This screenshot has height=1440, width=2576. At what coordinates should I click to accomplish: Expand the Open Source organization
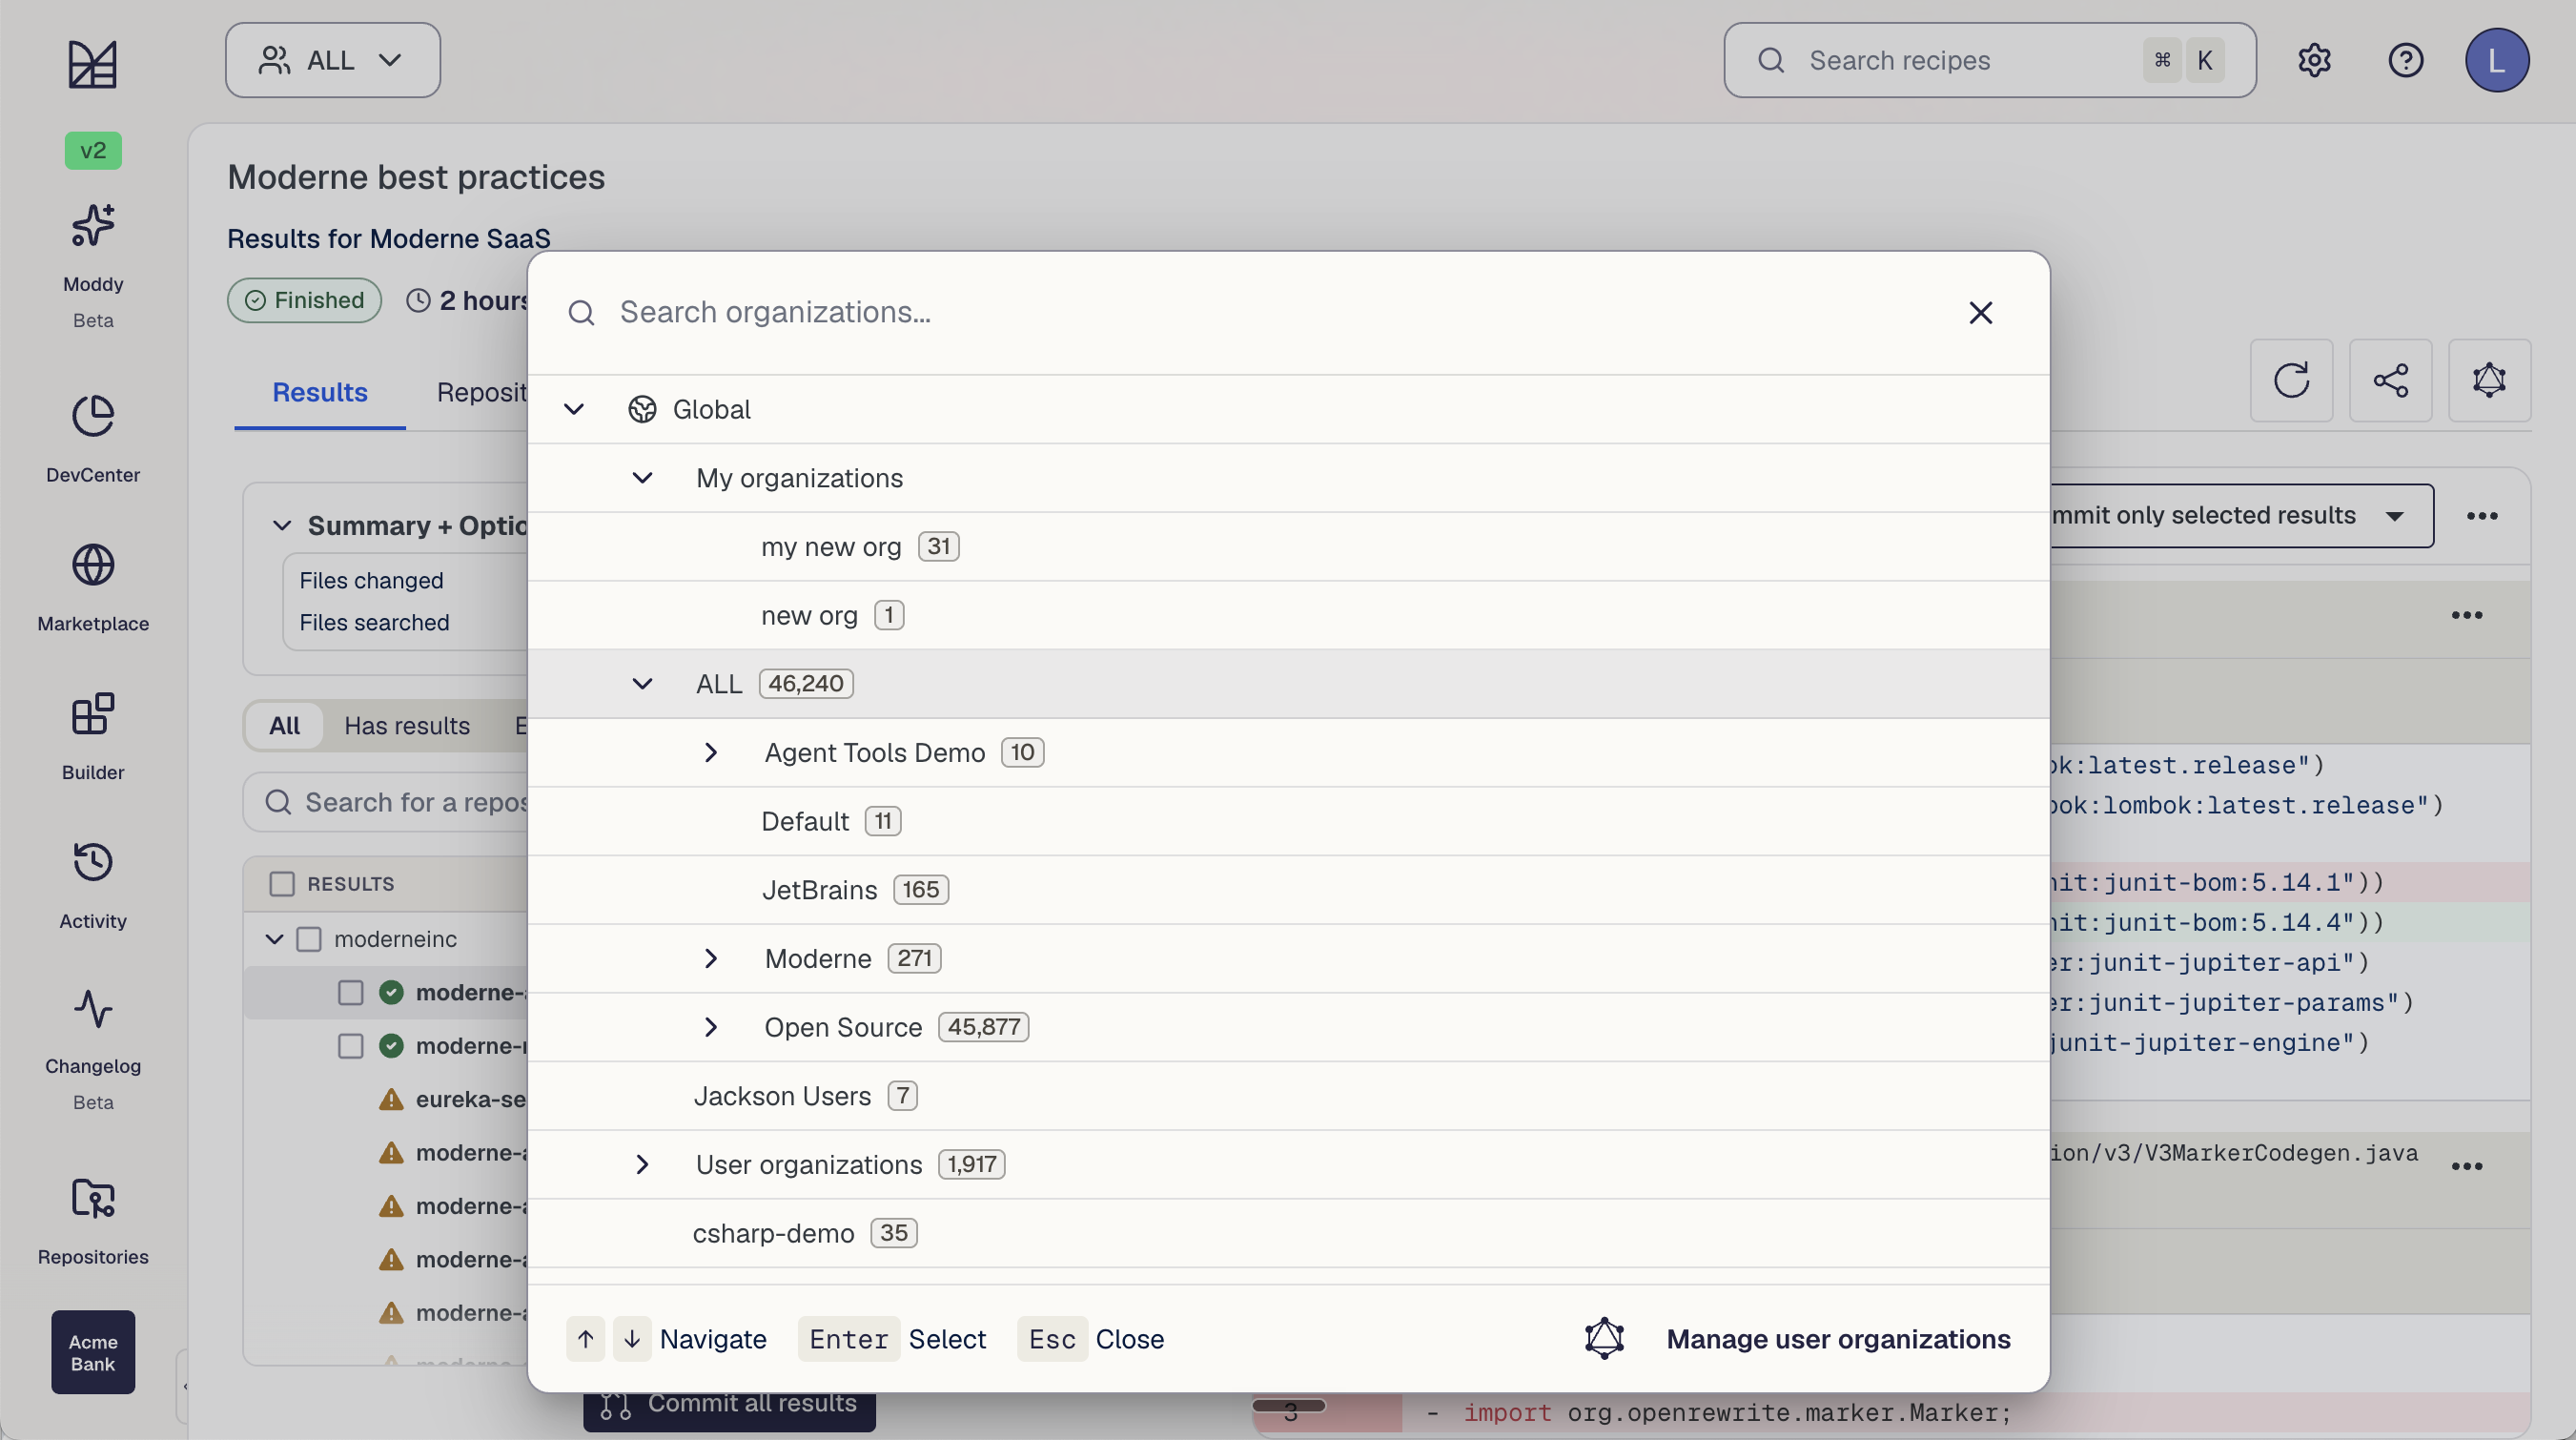(x=711, y=1027)
